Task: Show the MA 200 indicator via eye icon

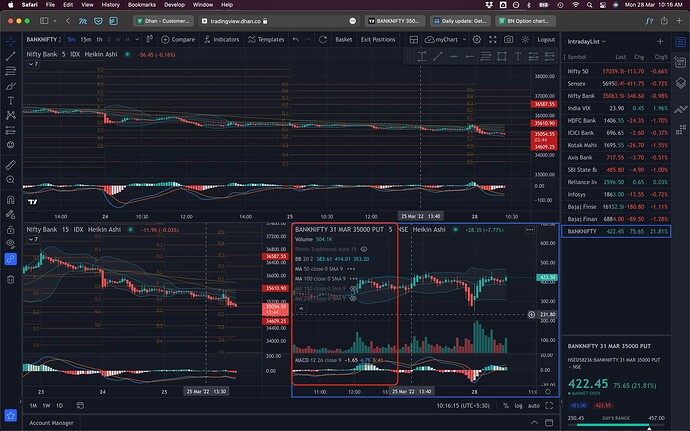Action: click(352, 298)
